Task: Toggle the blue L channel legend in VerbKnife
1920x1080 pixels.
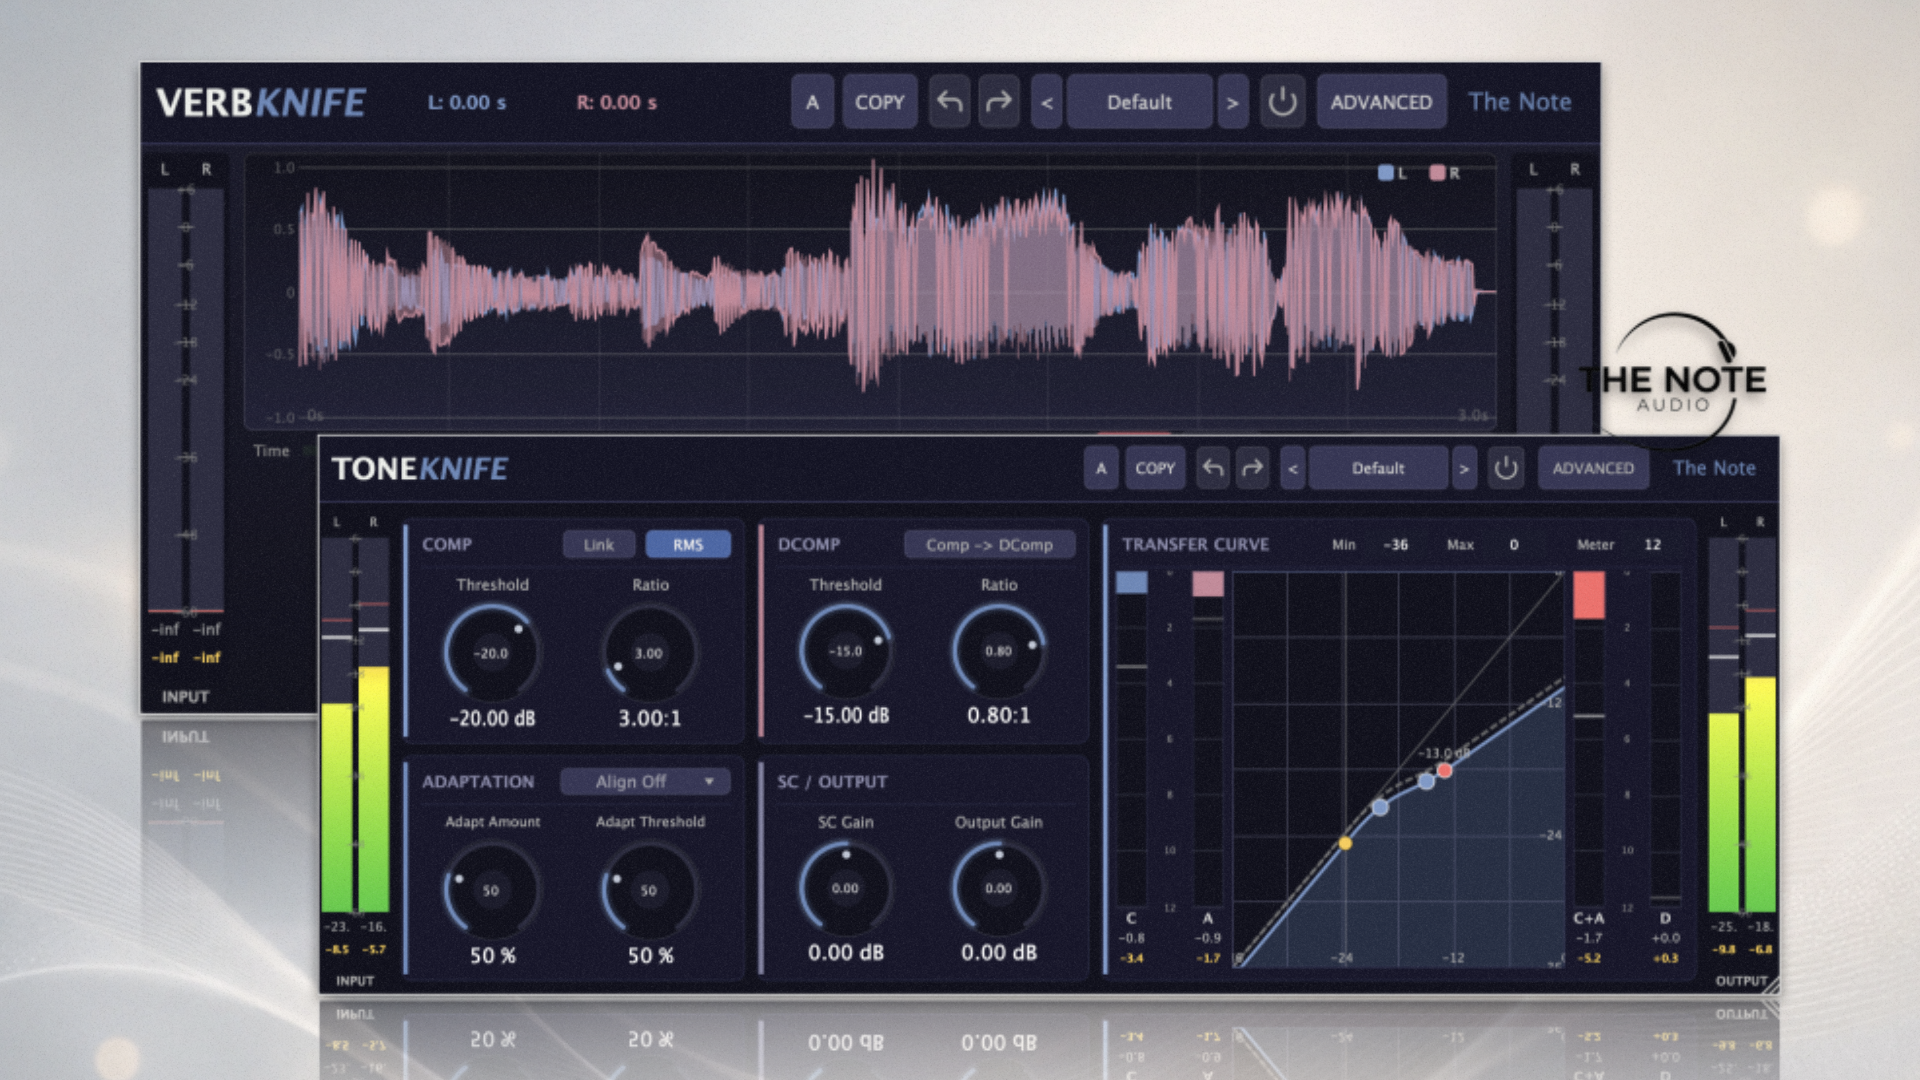Action: click(x=1392, y=173)
